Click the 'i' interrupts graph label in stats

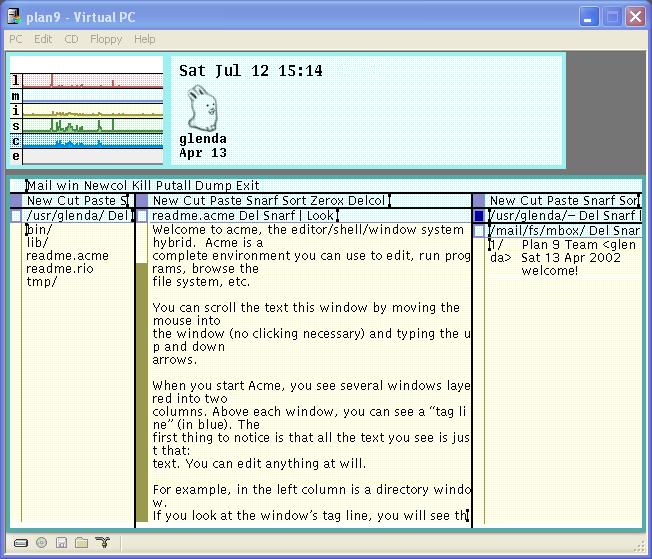pos(16,111)
